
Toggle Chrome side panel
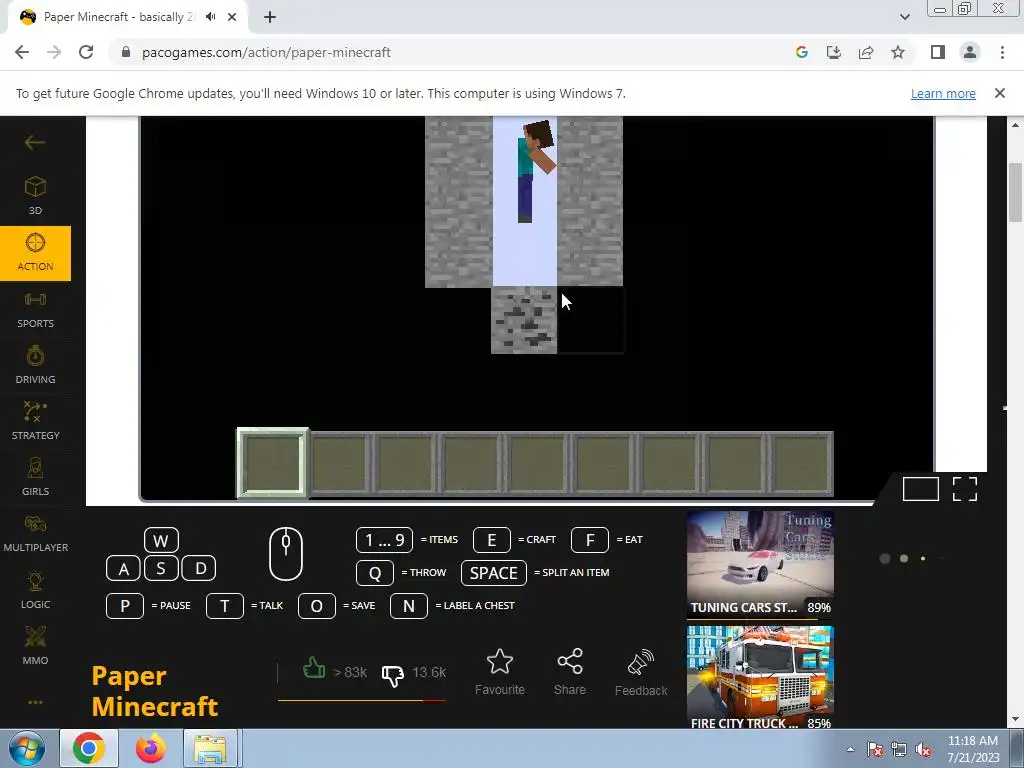(938, 52)
